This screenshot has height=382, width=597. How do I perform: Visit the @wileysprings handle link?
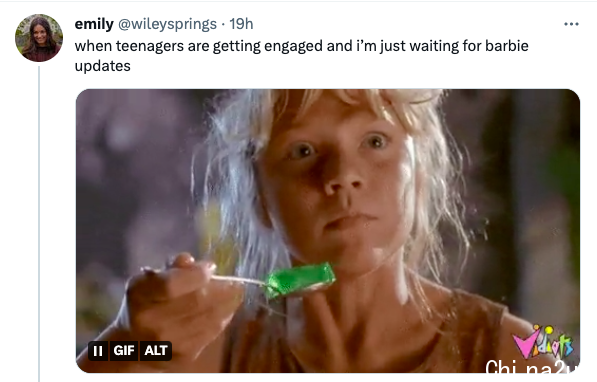[168, 24]
